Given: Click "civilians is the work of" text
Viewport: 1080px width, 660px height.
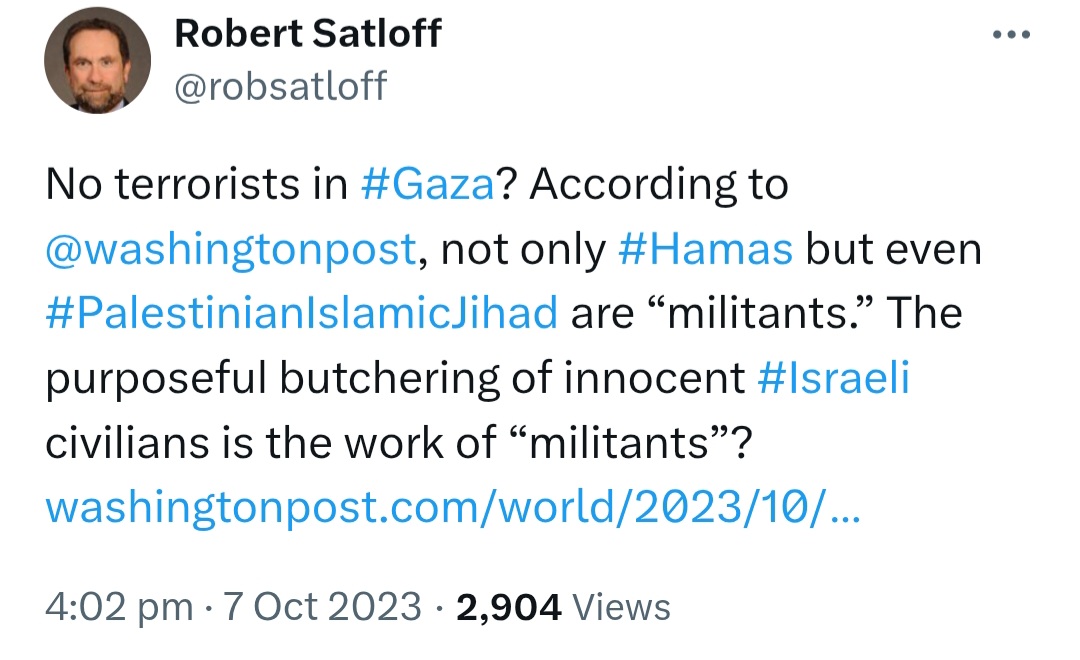Looking at the screenshot, I should pyautogui.click(x=270, y=442).
